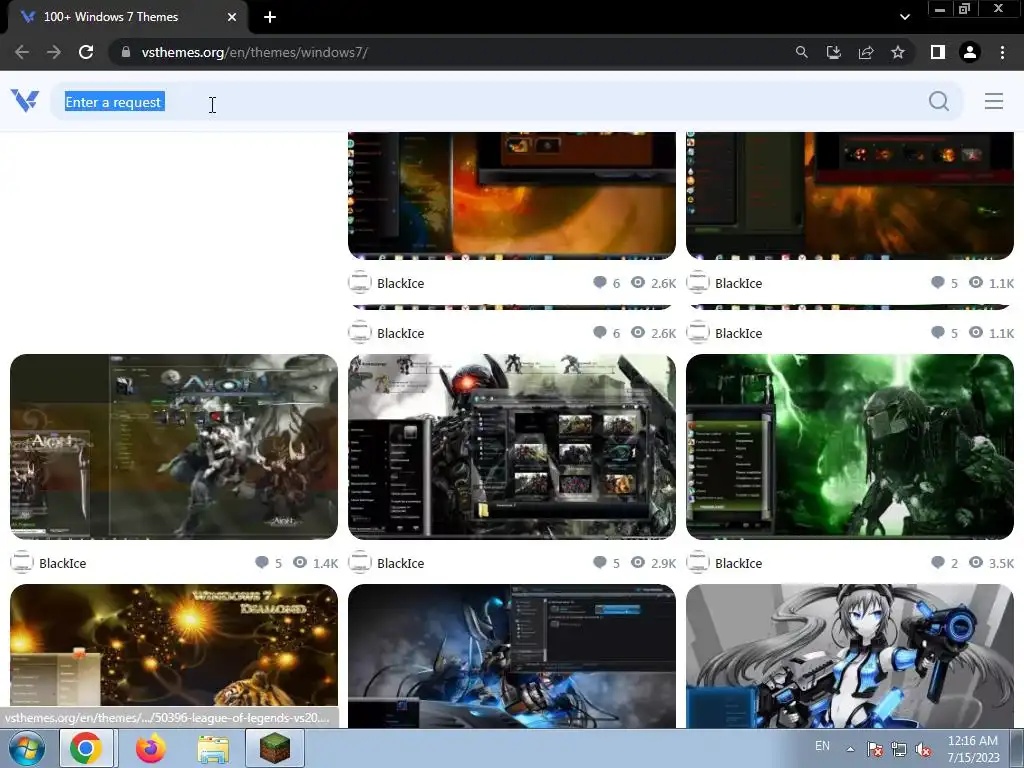Click comment bubble icon under Aion theme
1024x768 pixels.
click(x=262, y=562)
